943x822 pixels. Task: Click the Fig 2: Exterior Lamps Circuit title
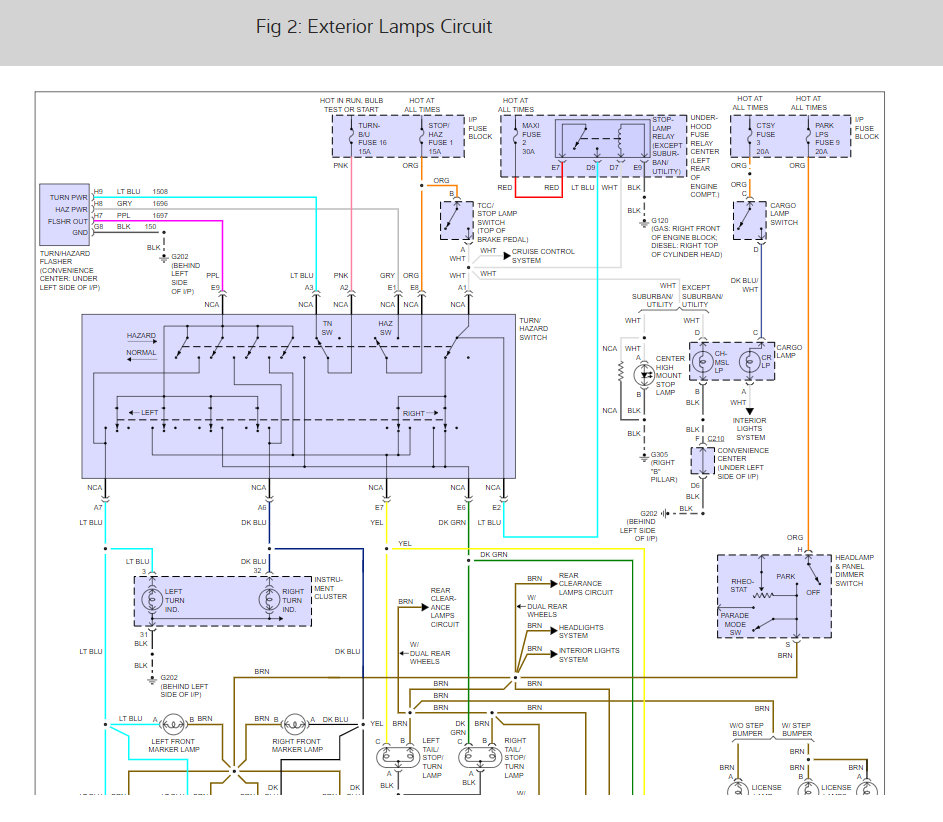373,27
